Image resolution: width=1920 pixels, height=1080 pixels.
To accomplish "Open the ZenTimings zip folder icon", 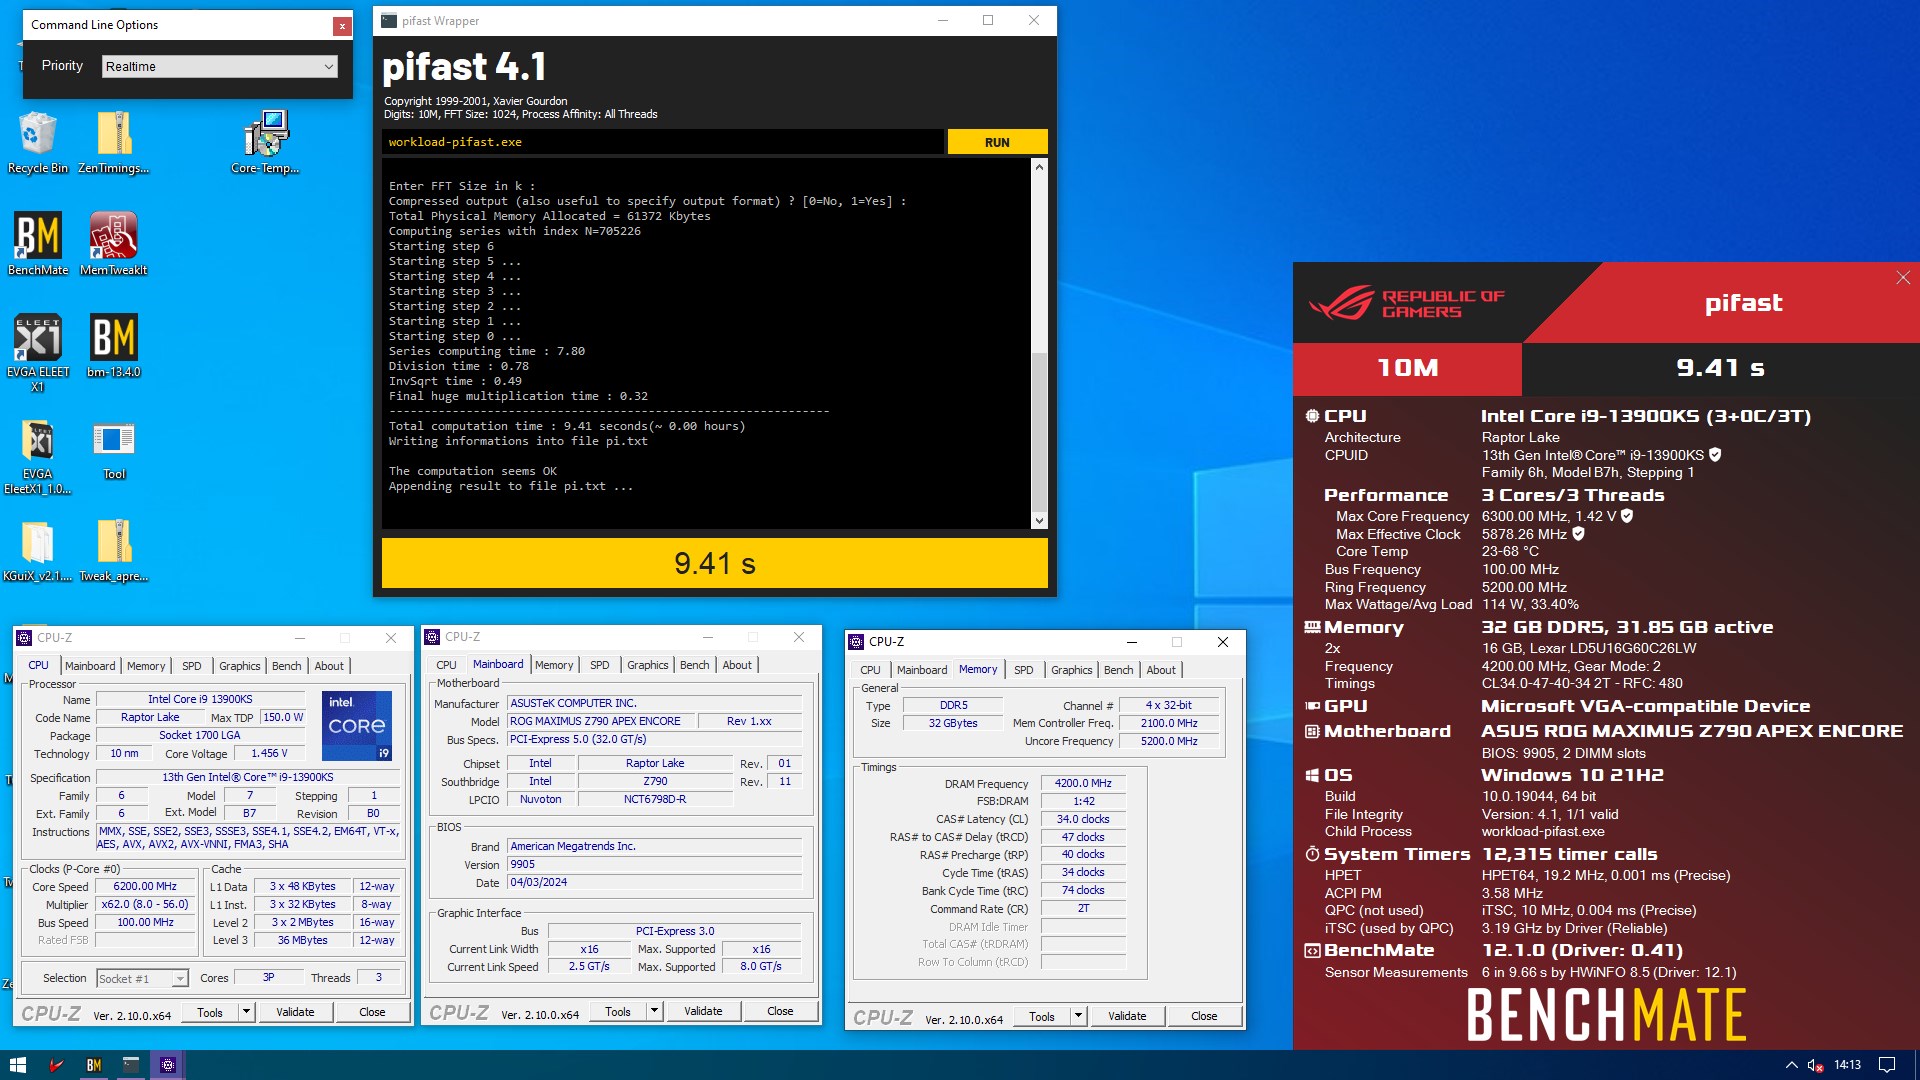I will click(114, 142).
